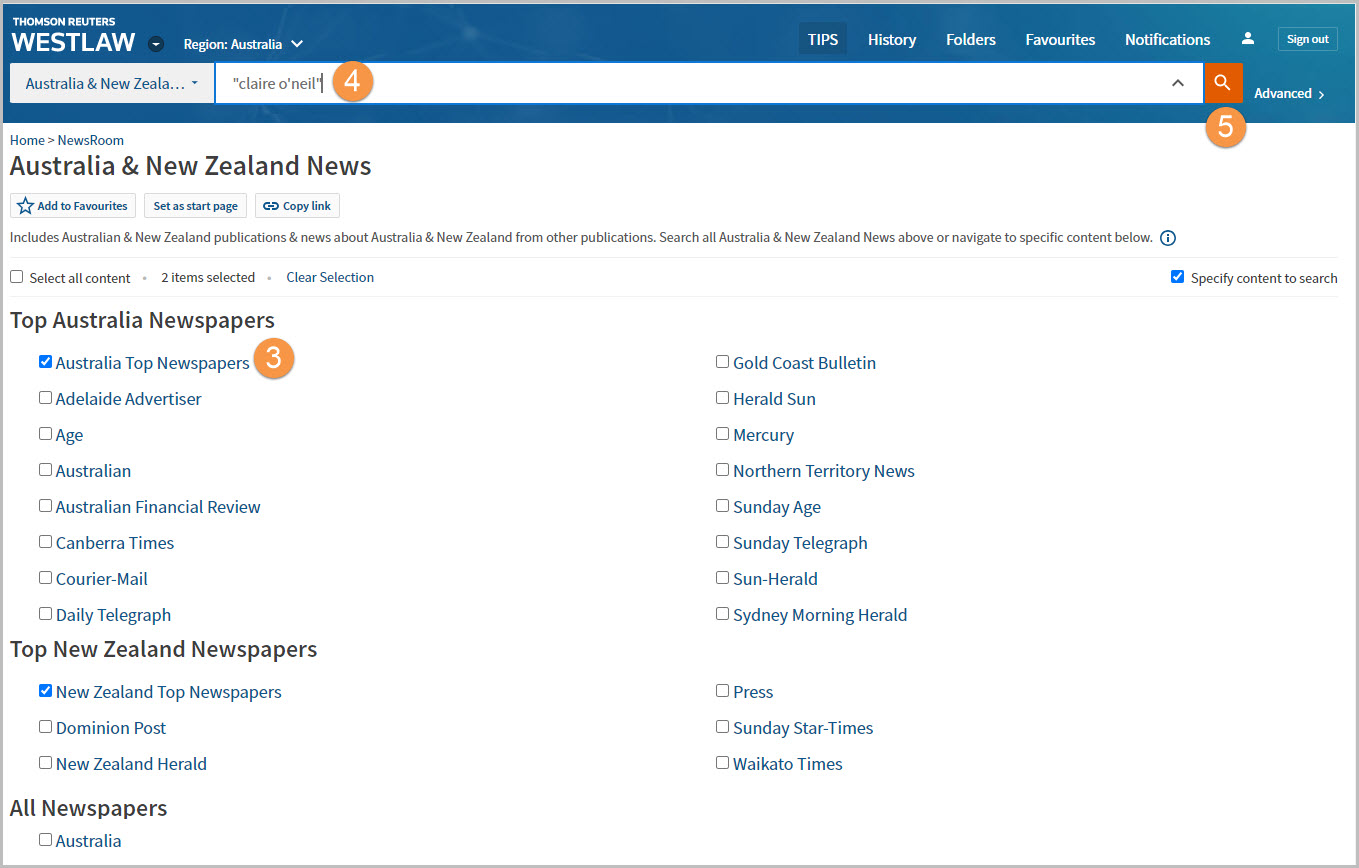Tick the Select all content checkbox
Image resolution: width=1359 pixels, height=868 pixels.
16,277
